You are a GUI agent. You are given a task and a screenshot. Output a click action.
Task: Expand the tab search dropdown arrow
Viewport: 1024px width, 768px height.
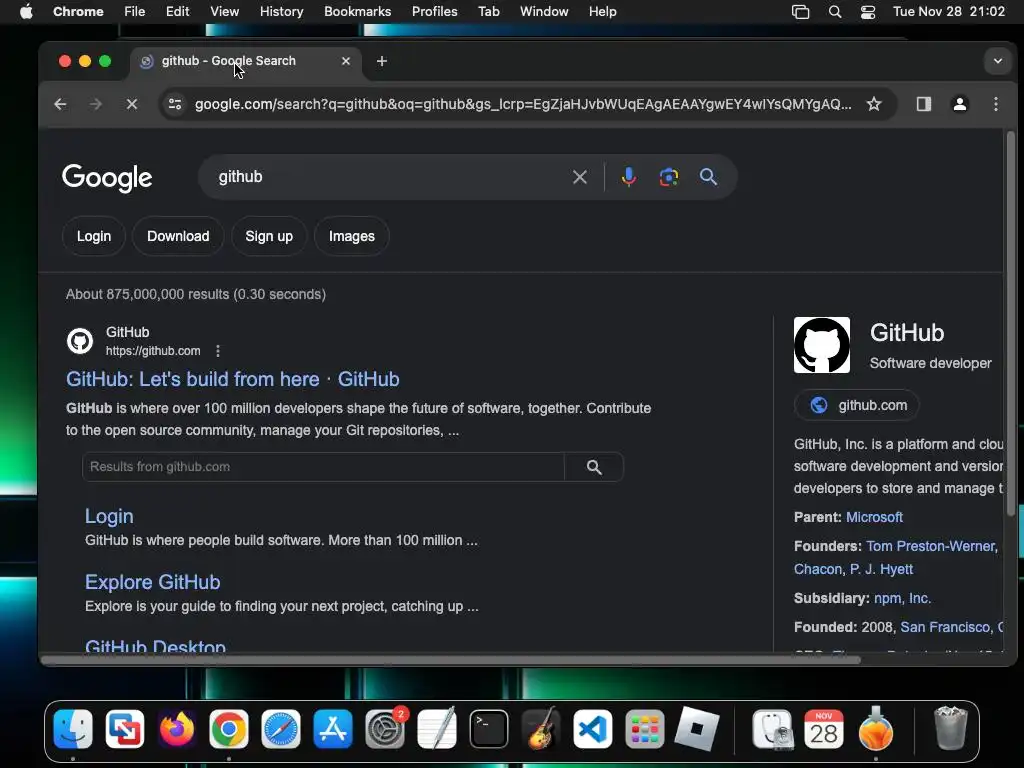click(998, 61)
